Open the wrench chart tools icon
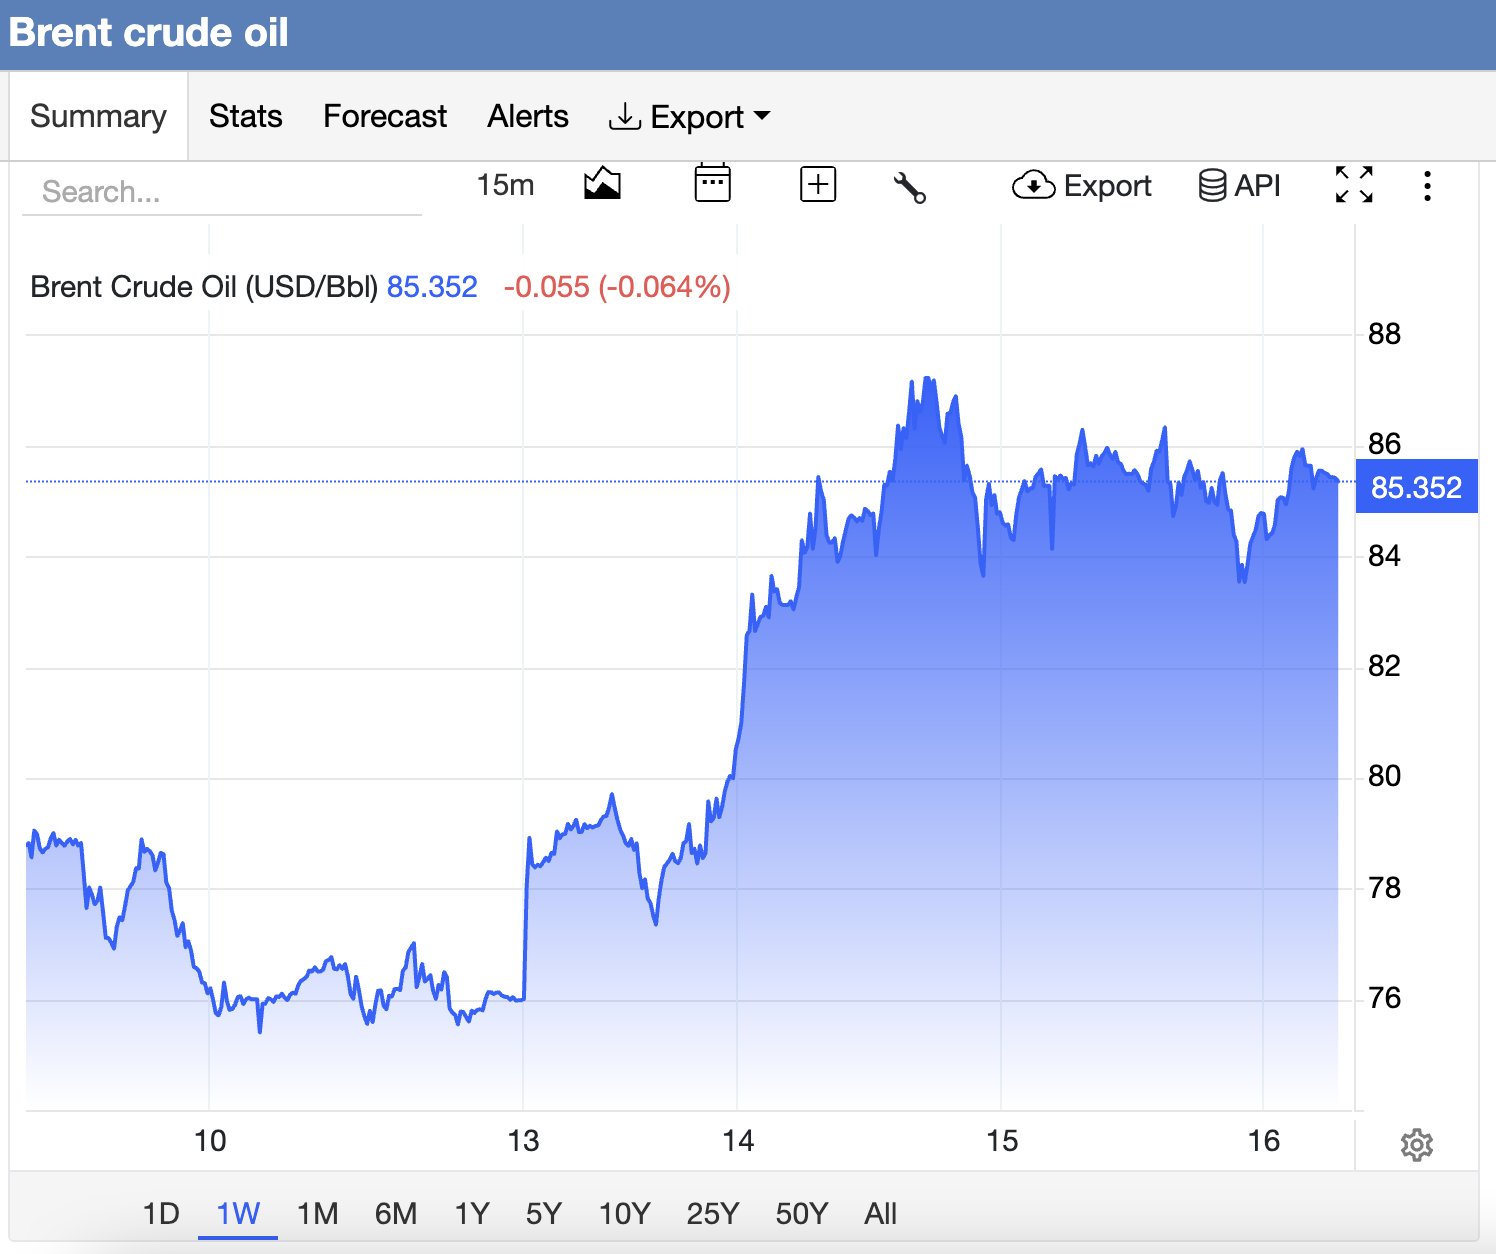The image size is (1496, 1254). (909, 187)
